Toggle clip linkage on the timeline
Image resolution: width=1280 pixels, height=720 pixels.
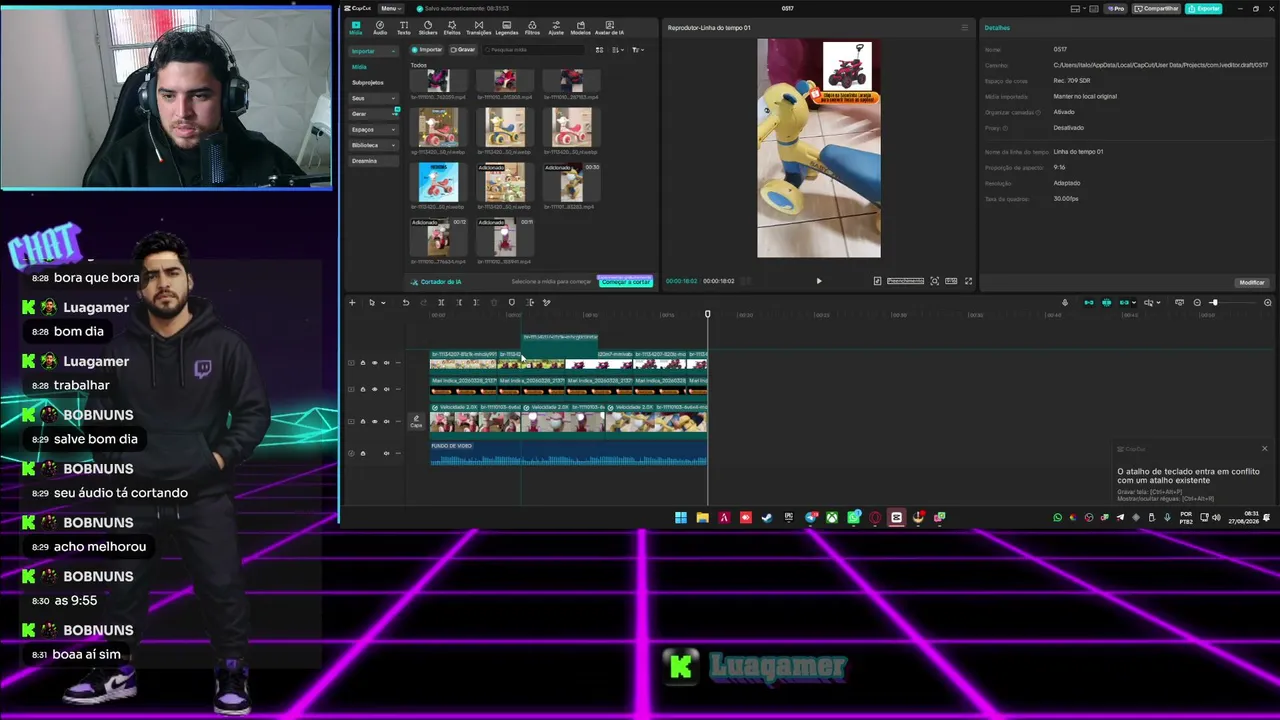click(1124, 302)
